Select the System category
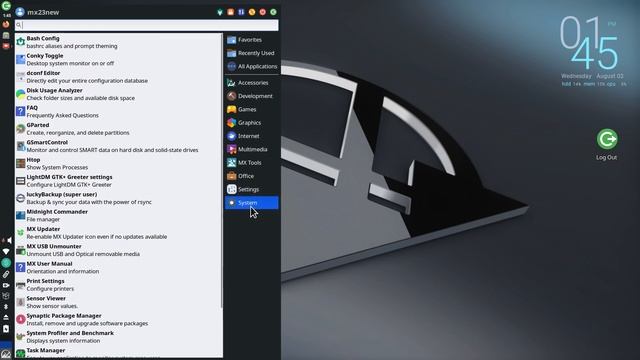This screenshot has width=640, height=360. tap(251, 202)
